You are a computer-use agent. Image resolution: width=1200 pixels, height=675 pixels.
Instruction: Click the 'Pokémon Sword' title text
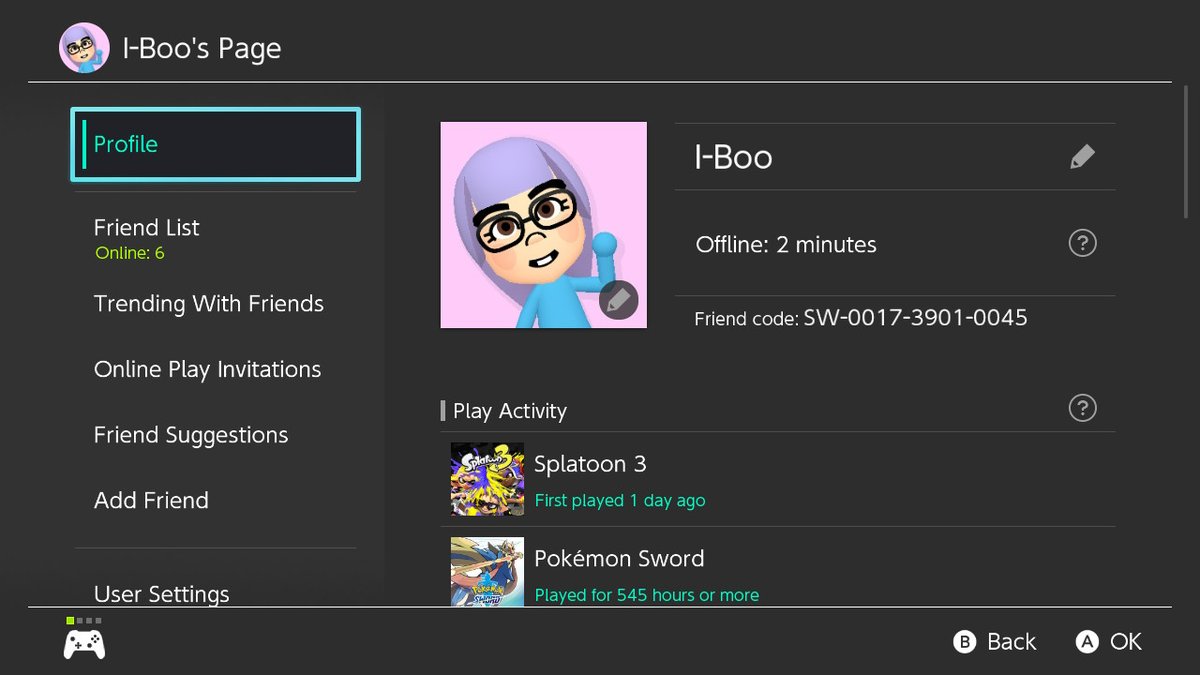(619, 558)
